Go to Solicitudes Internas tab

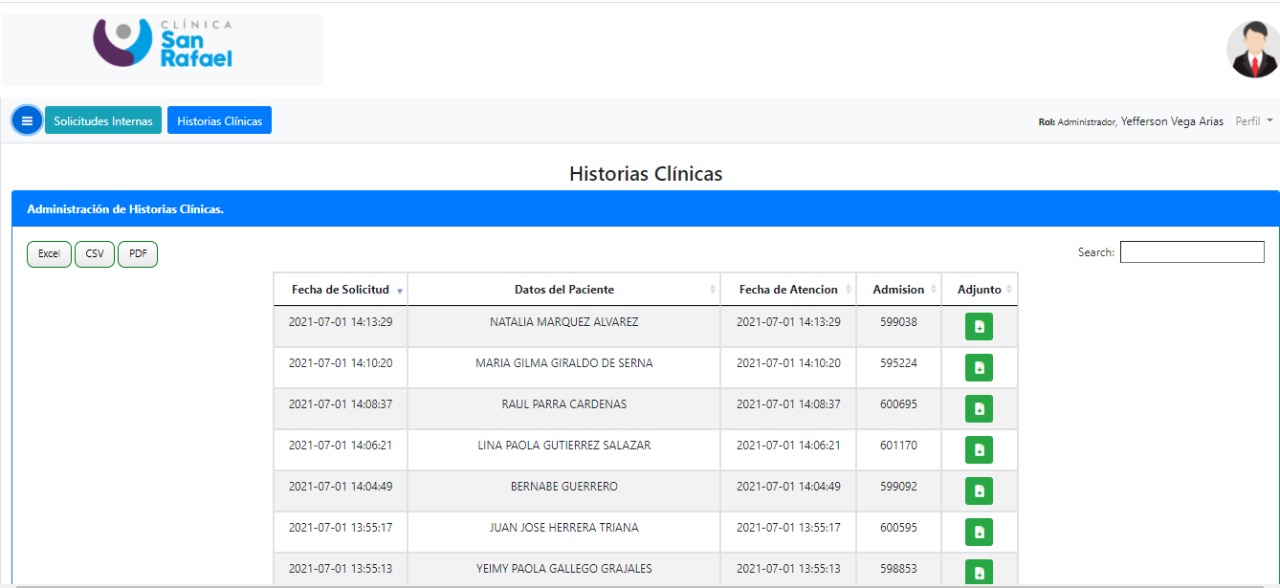(x=103, y=121)
